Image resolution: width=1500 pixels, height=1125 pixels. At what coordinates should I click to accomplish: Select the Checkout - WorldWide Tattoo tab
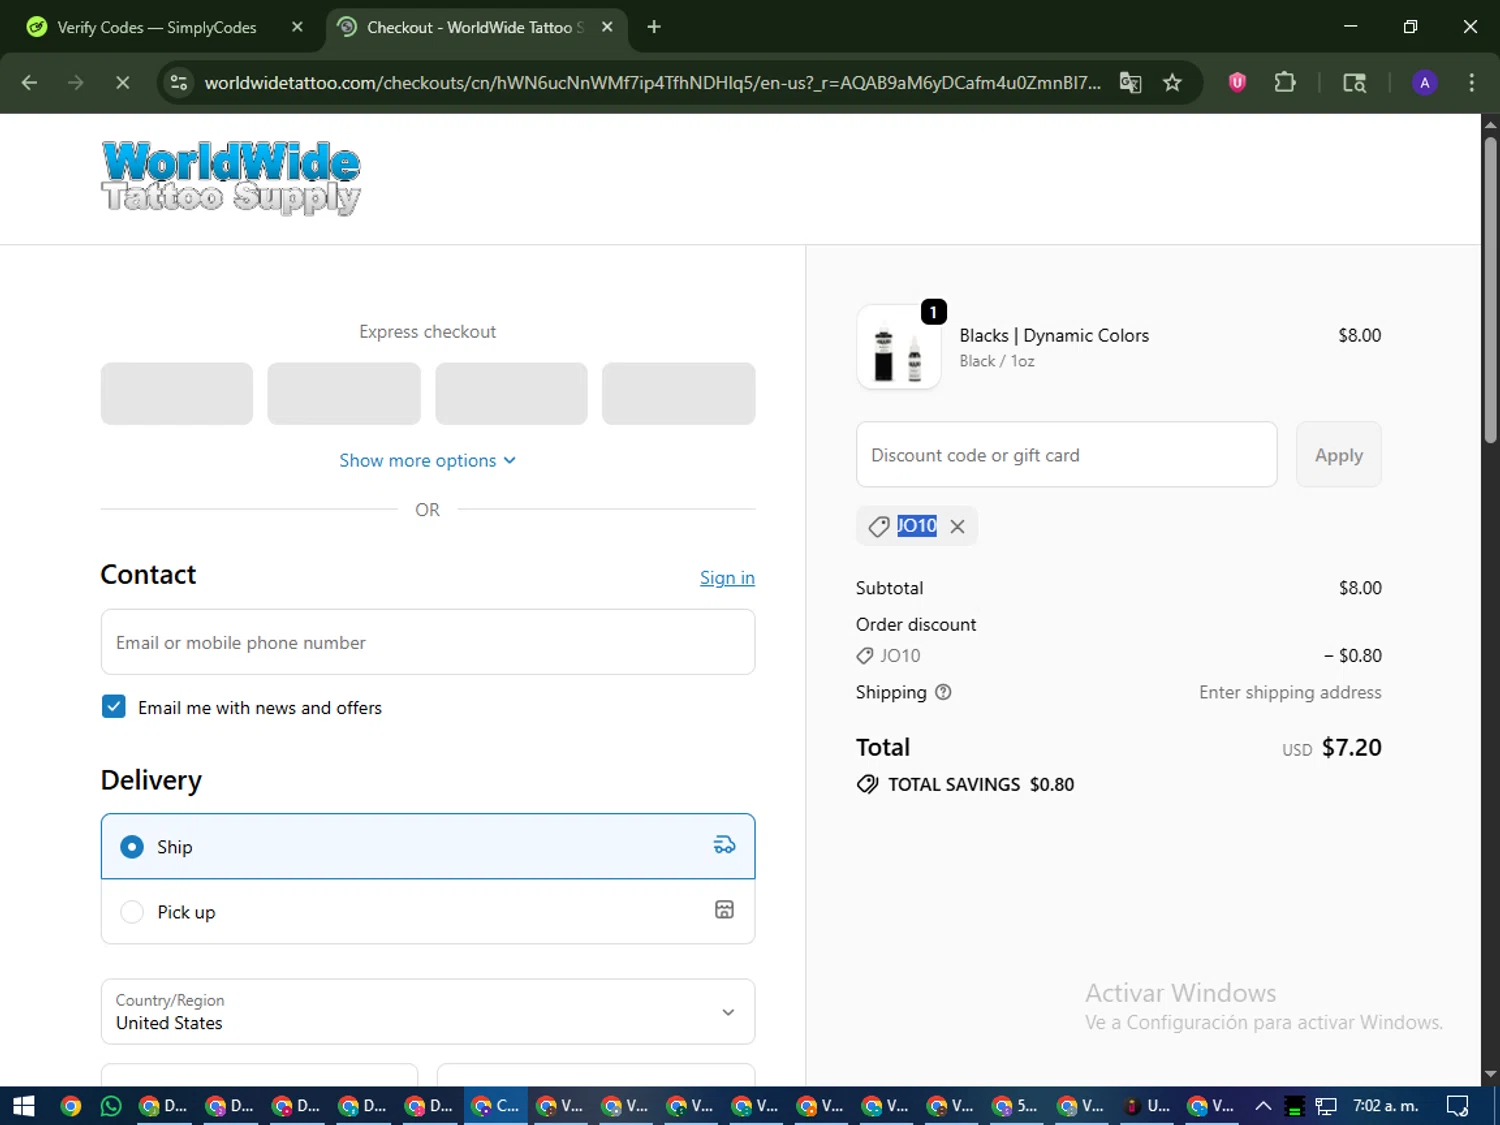tap(476, 27)
